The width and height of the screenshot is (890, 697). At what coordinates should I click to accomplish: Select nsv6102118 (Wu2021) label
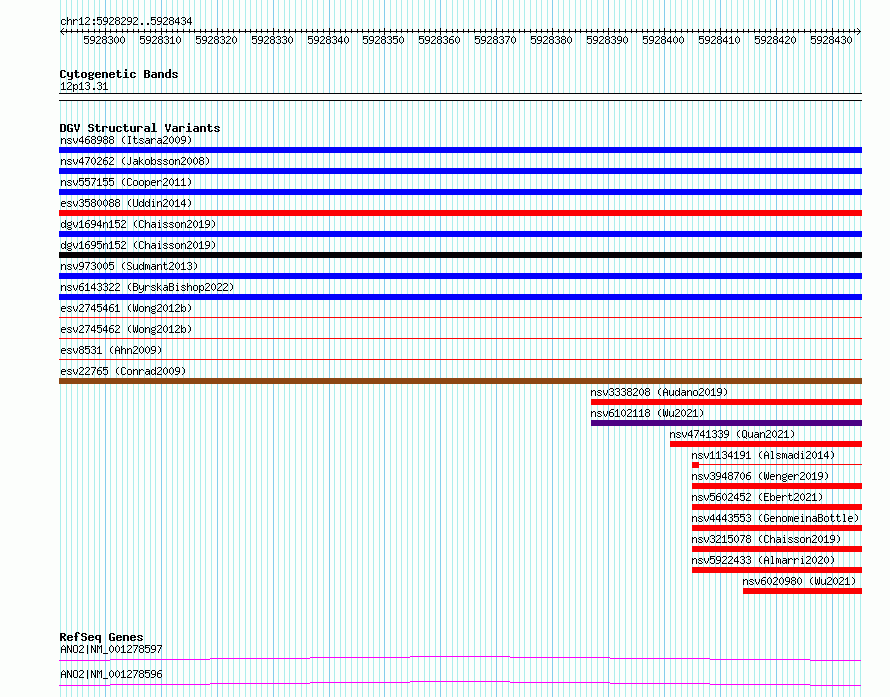(x=647, y=413)
